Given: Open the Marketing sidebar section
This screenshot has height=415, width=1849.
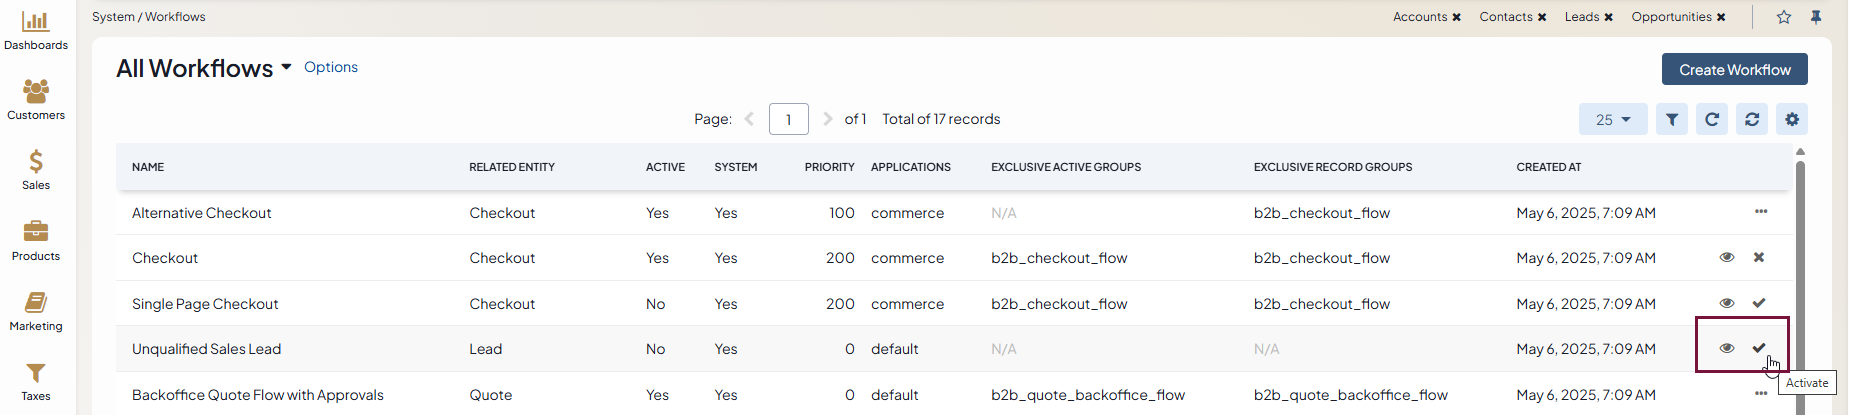Looking at the screenshot, I should click(36, 311).
